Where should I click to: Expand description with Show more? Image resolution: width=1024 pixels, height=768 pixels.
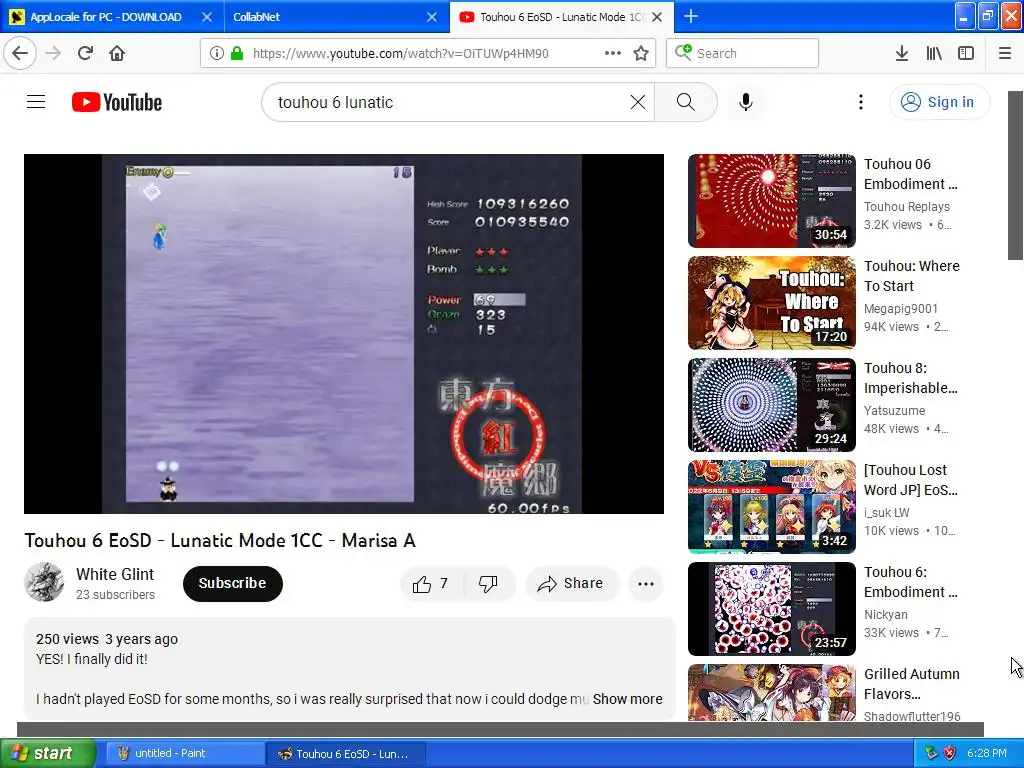628,699
